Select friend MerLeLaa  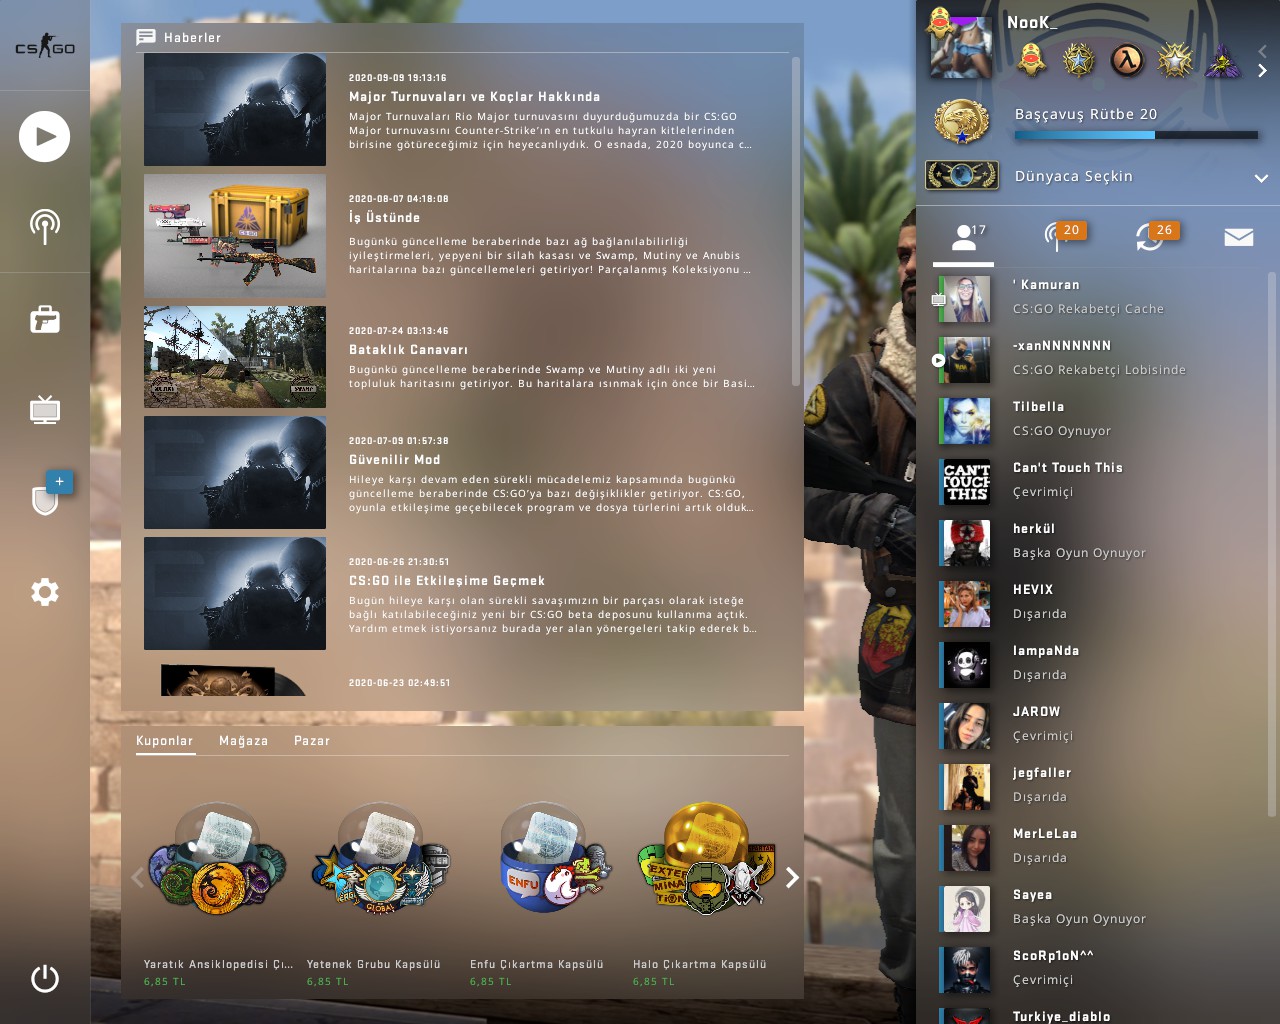(x=1100, y=848)
